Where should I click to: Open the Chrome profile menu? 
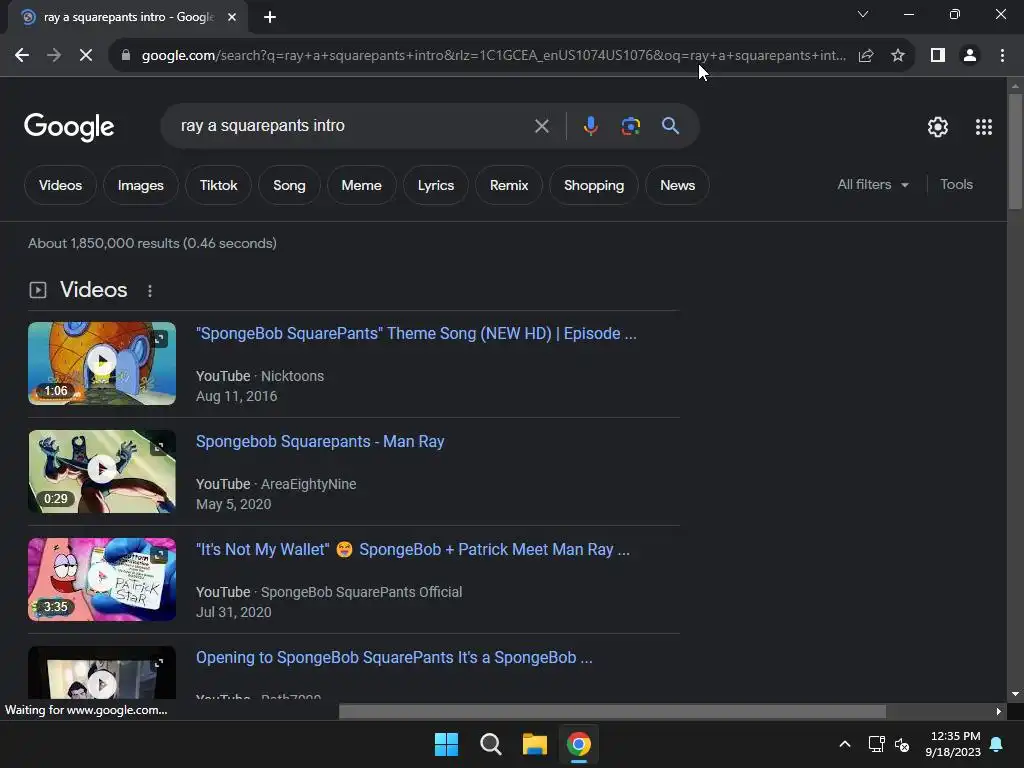(970, 56)
